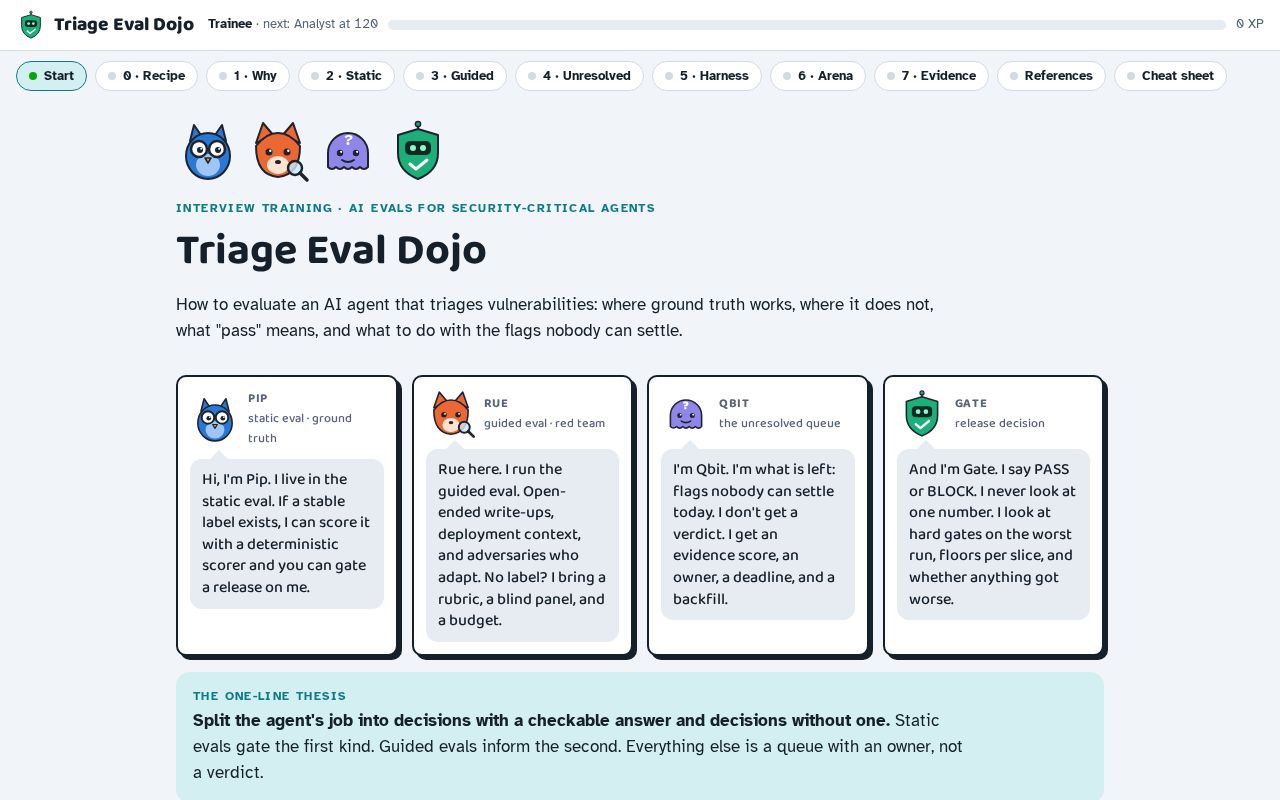
Task: Open the References tab
Action: (1051, 76)
